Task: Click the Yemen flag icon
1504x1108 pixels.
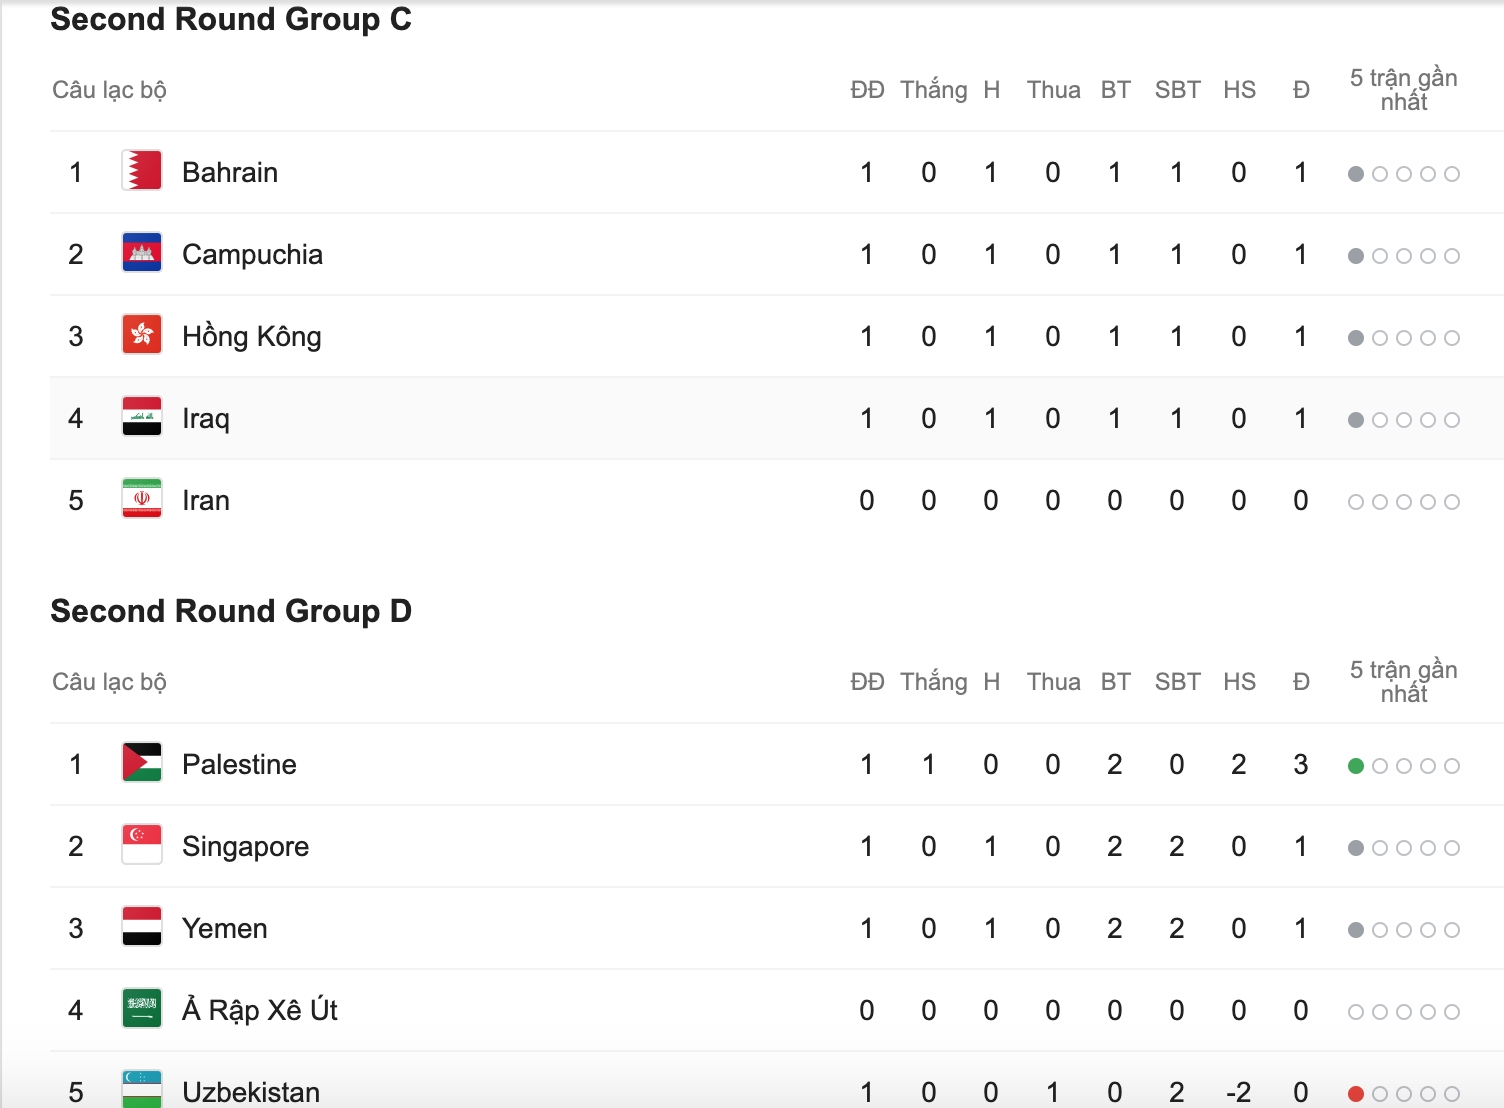Action: (142, 927)
